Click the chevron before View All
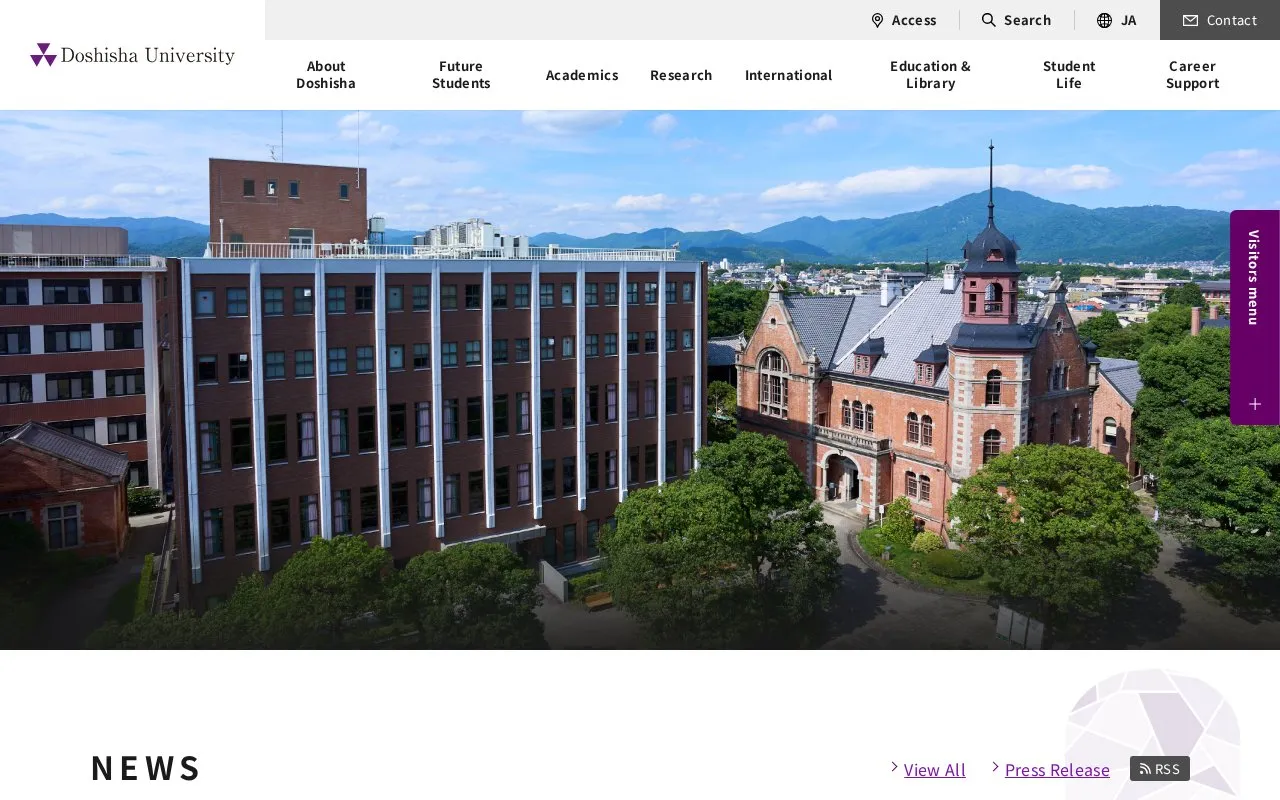 [895, 766]
